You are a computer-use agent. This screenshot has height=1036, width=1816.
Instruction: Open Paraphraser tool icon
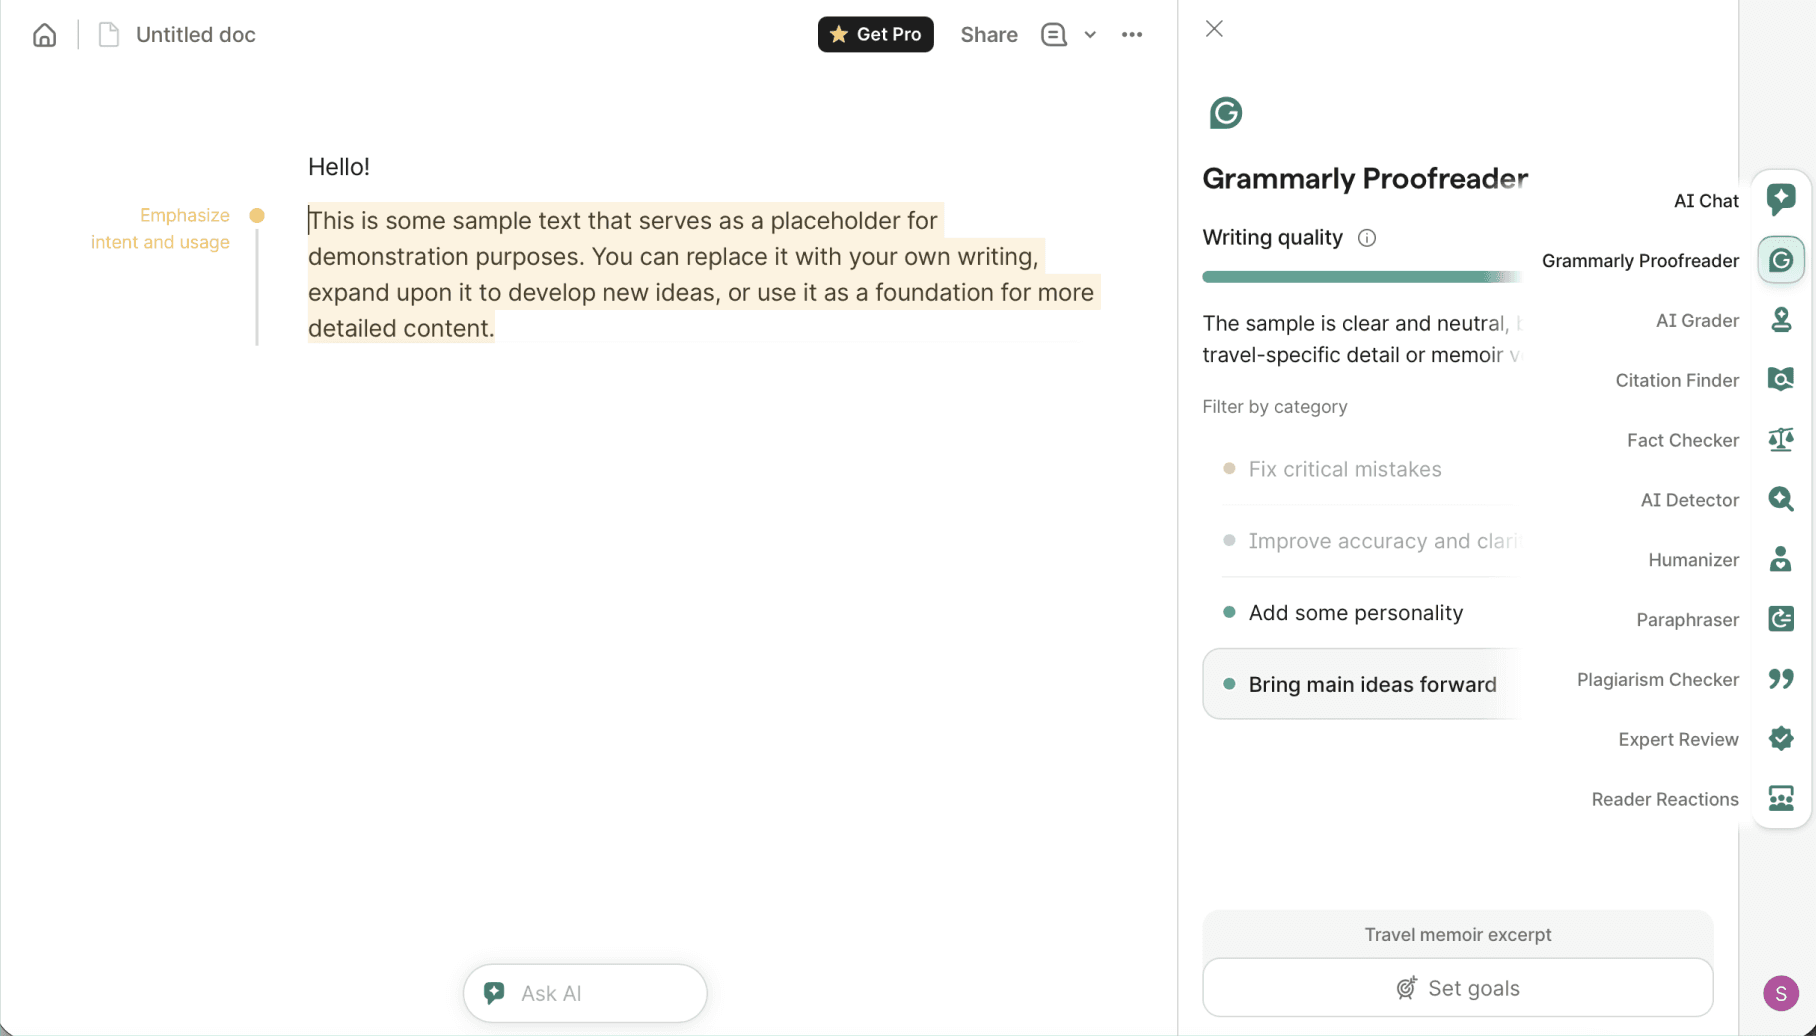coord(1781,619)
